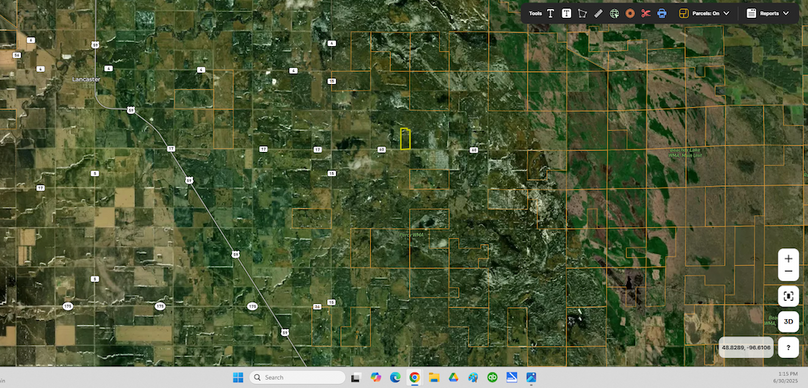Choose the red scissors cut tool

pyautogui.click(x=646, y=13)
